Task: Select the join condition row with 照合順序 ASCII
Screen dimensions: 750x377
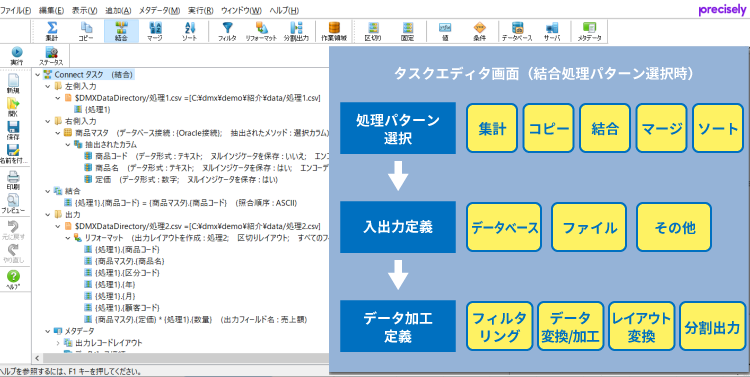Action: pos(180,203)
